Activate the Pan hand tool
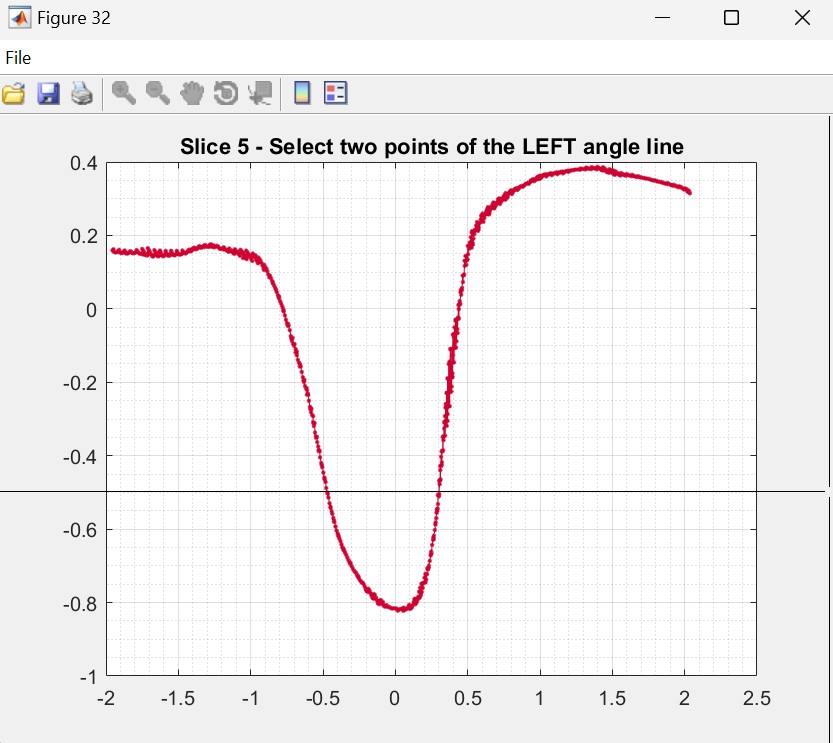The width and height of the screenshot is (833, 743). 192,94
